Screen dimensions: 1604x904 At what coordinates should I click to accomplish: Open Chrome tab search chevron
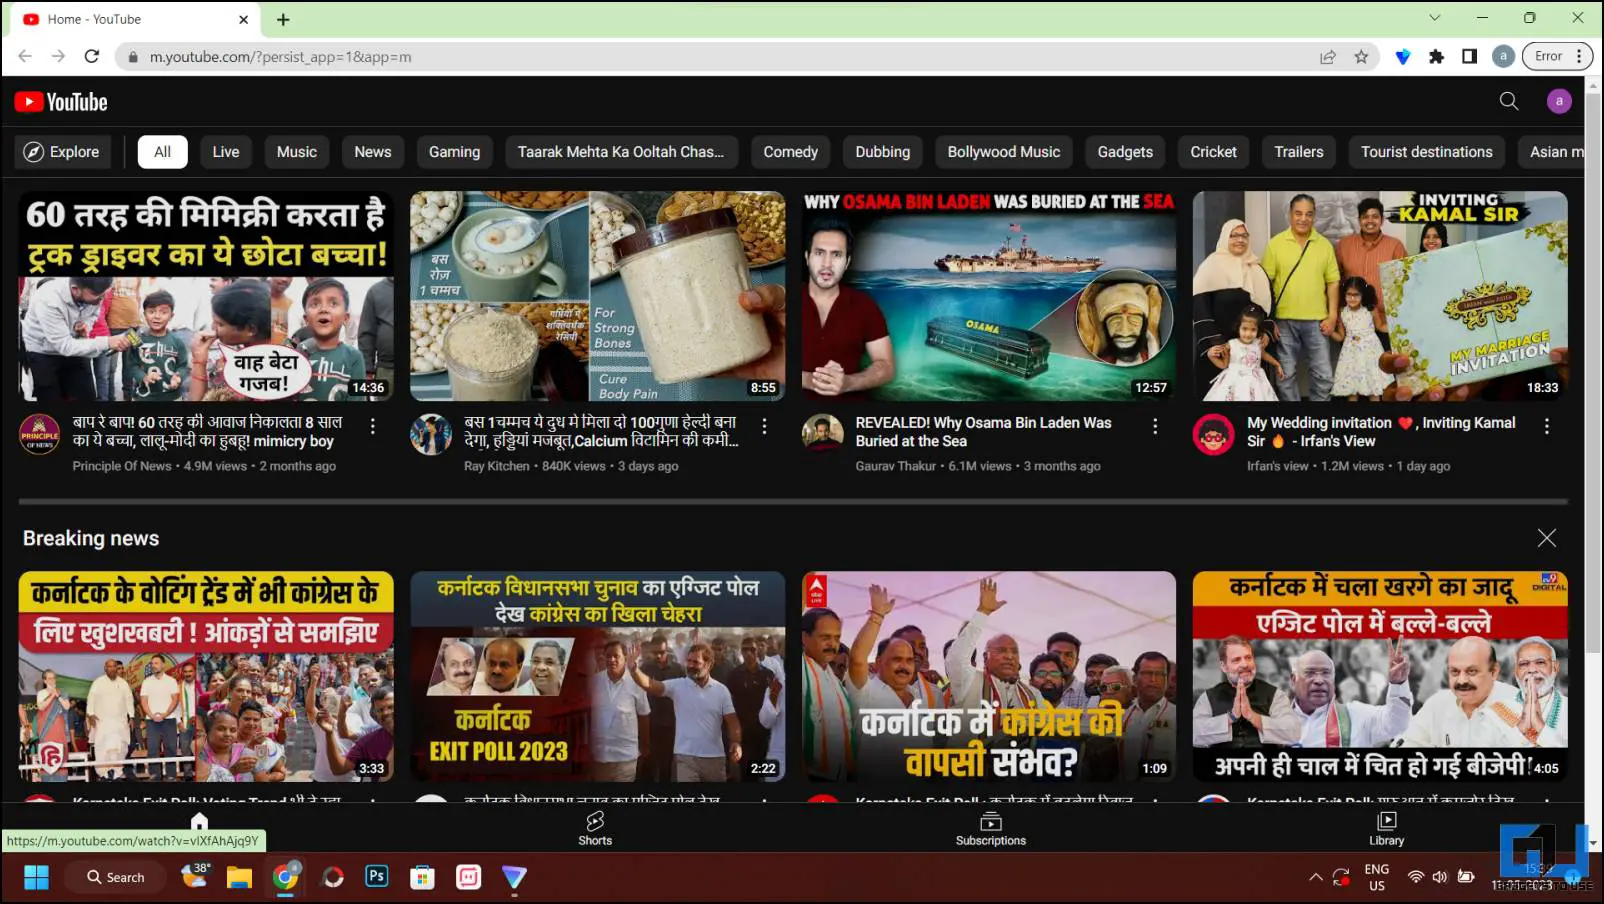click(1434, 18)
